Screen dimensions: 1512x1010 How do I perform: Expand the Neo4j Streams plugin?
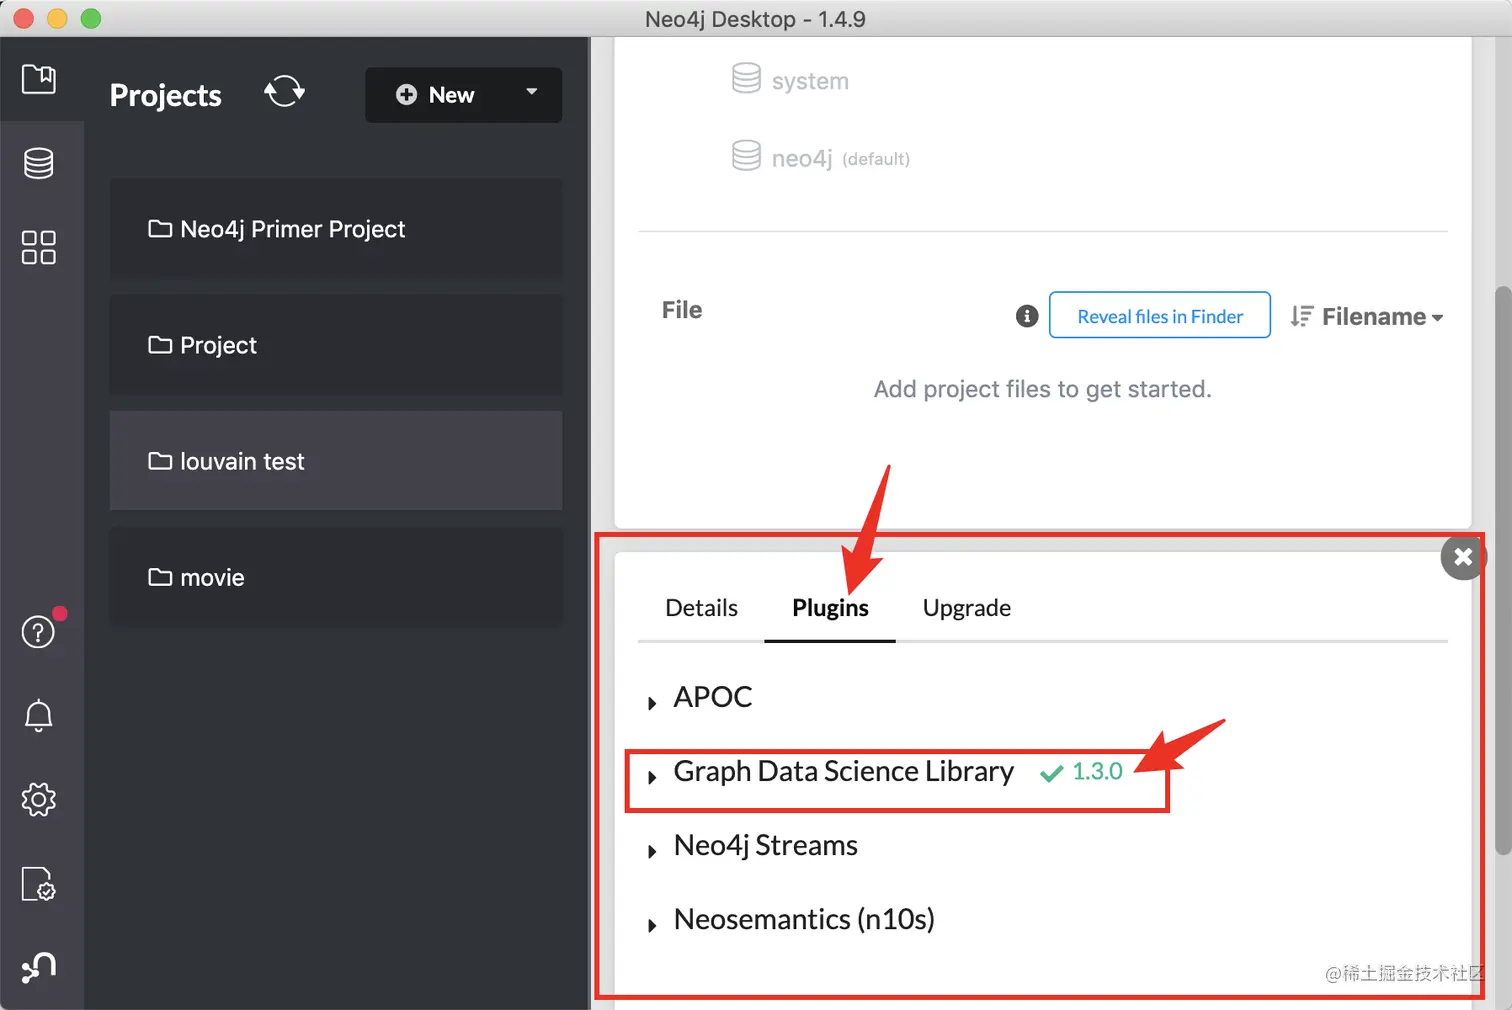(x=652, y=851)
